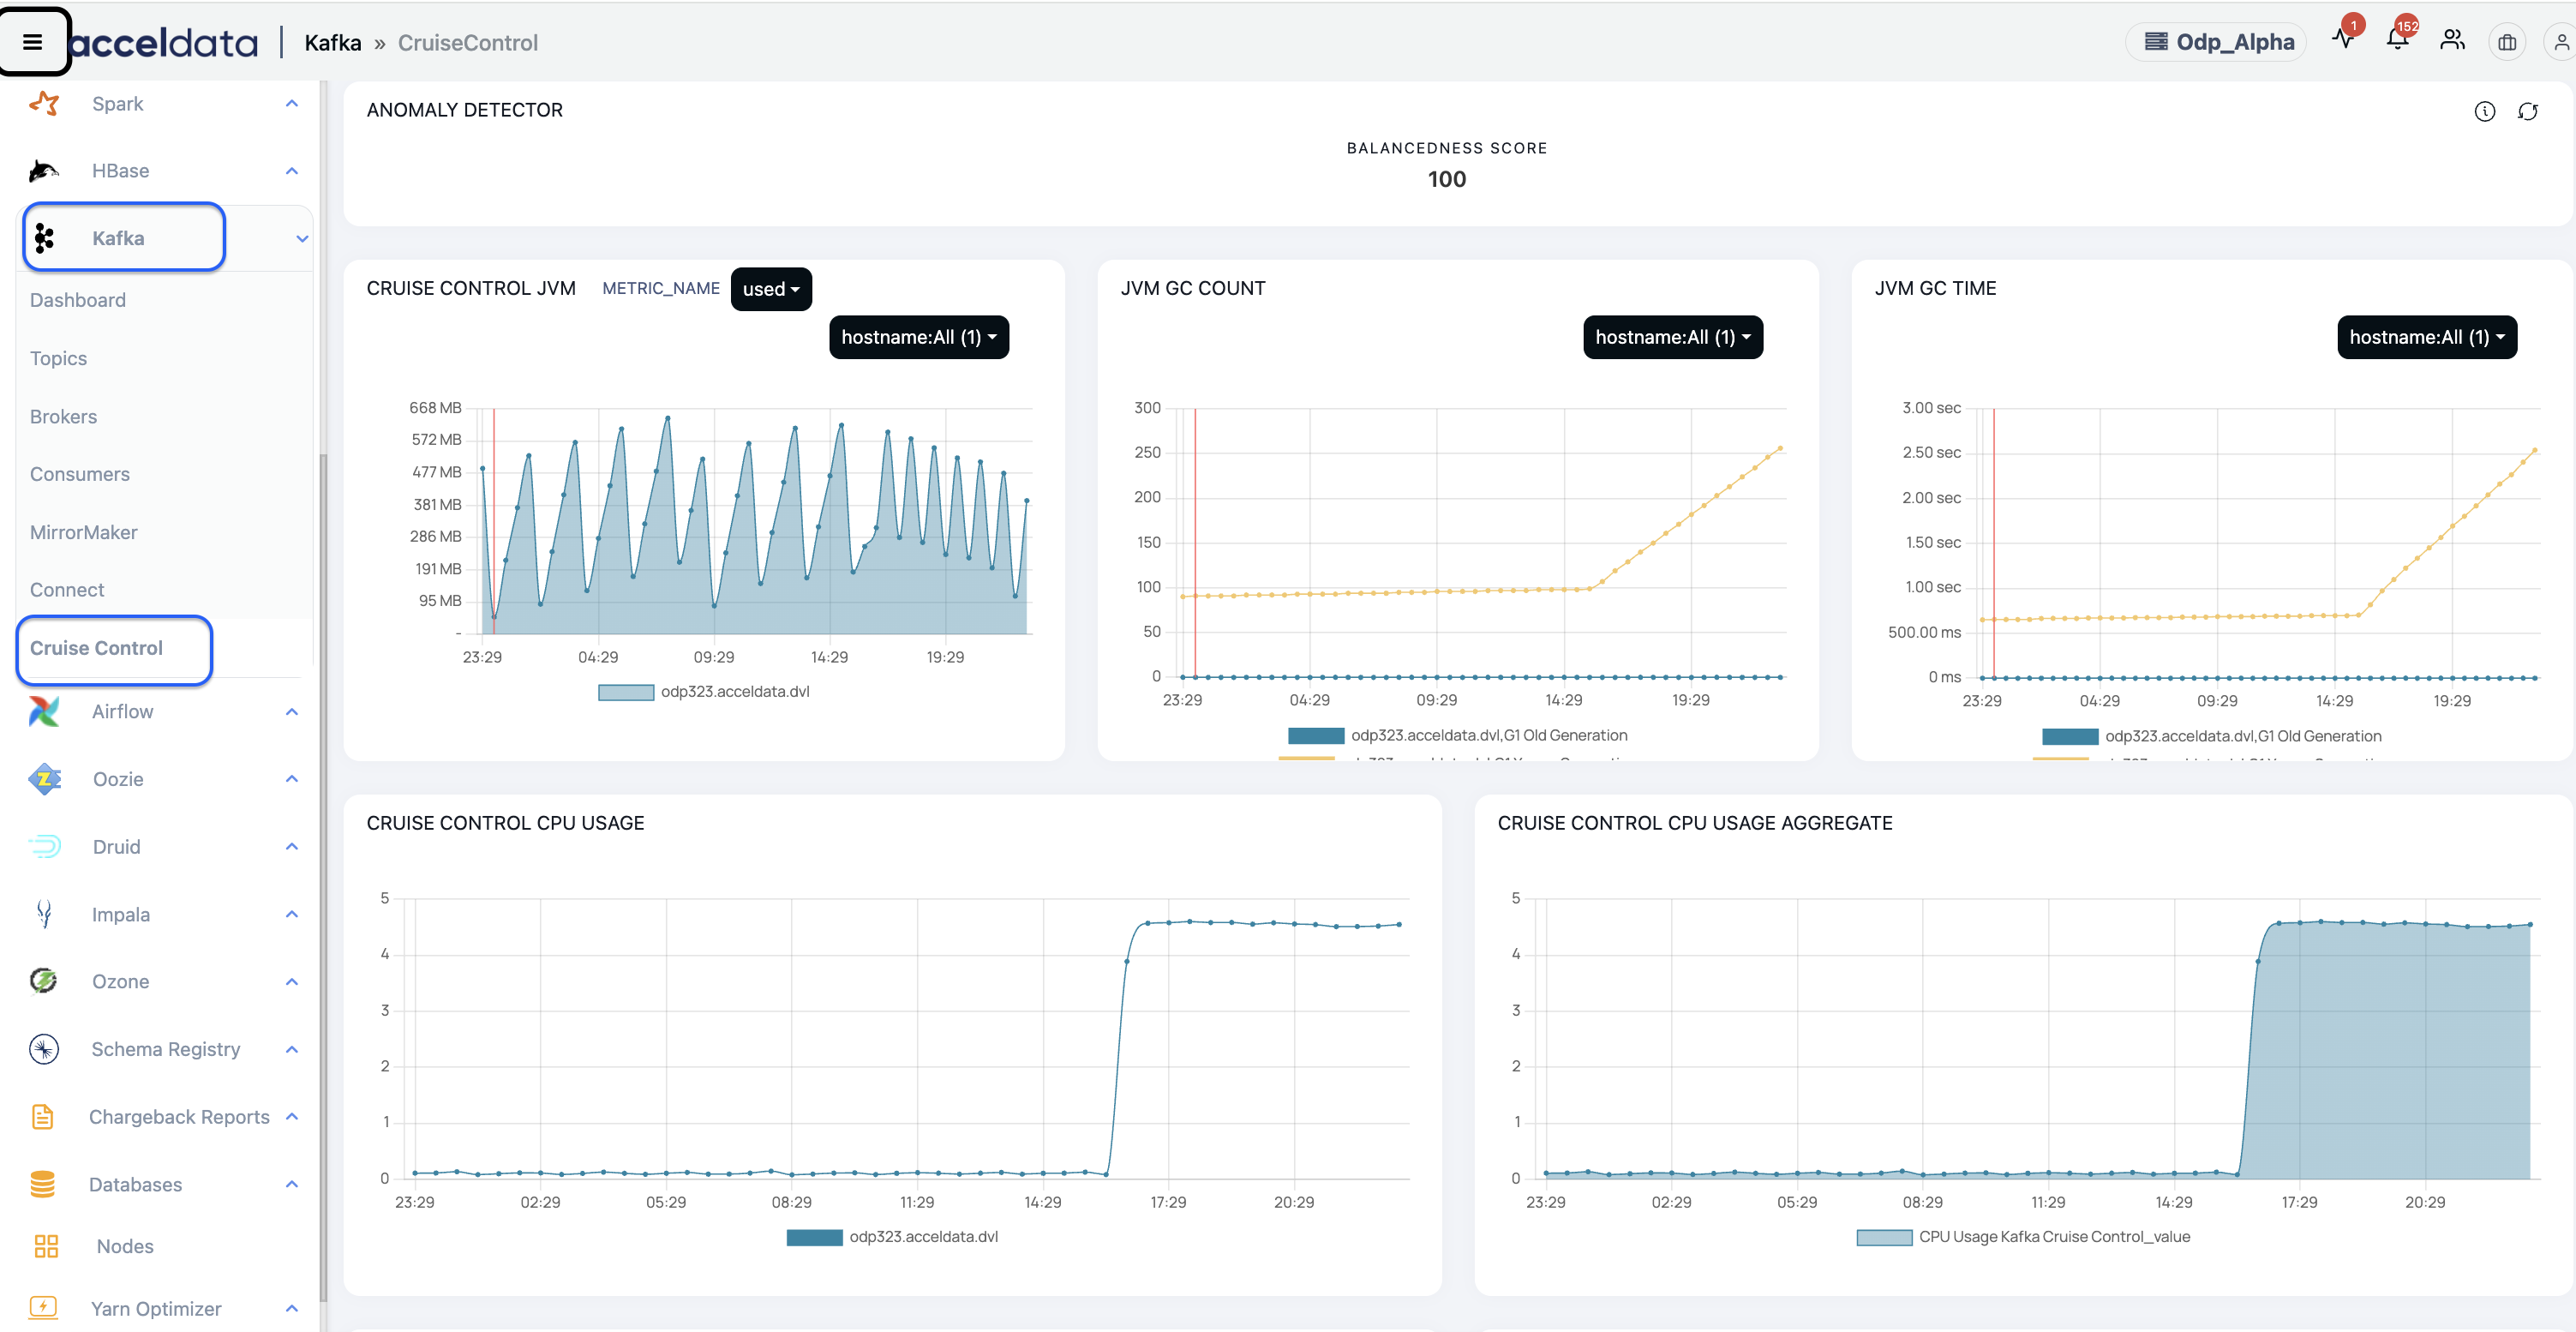Expand the Databases menu chevron

tap(292, 1184)
